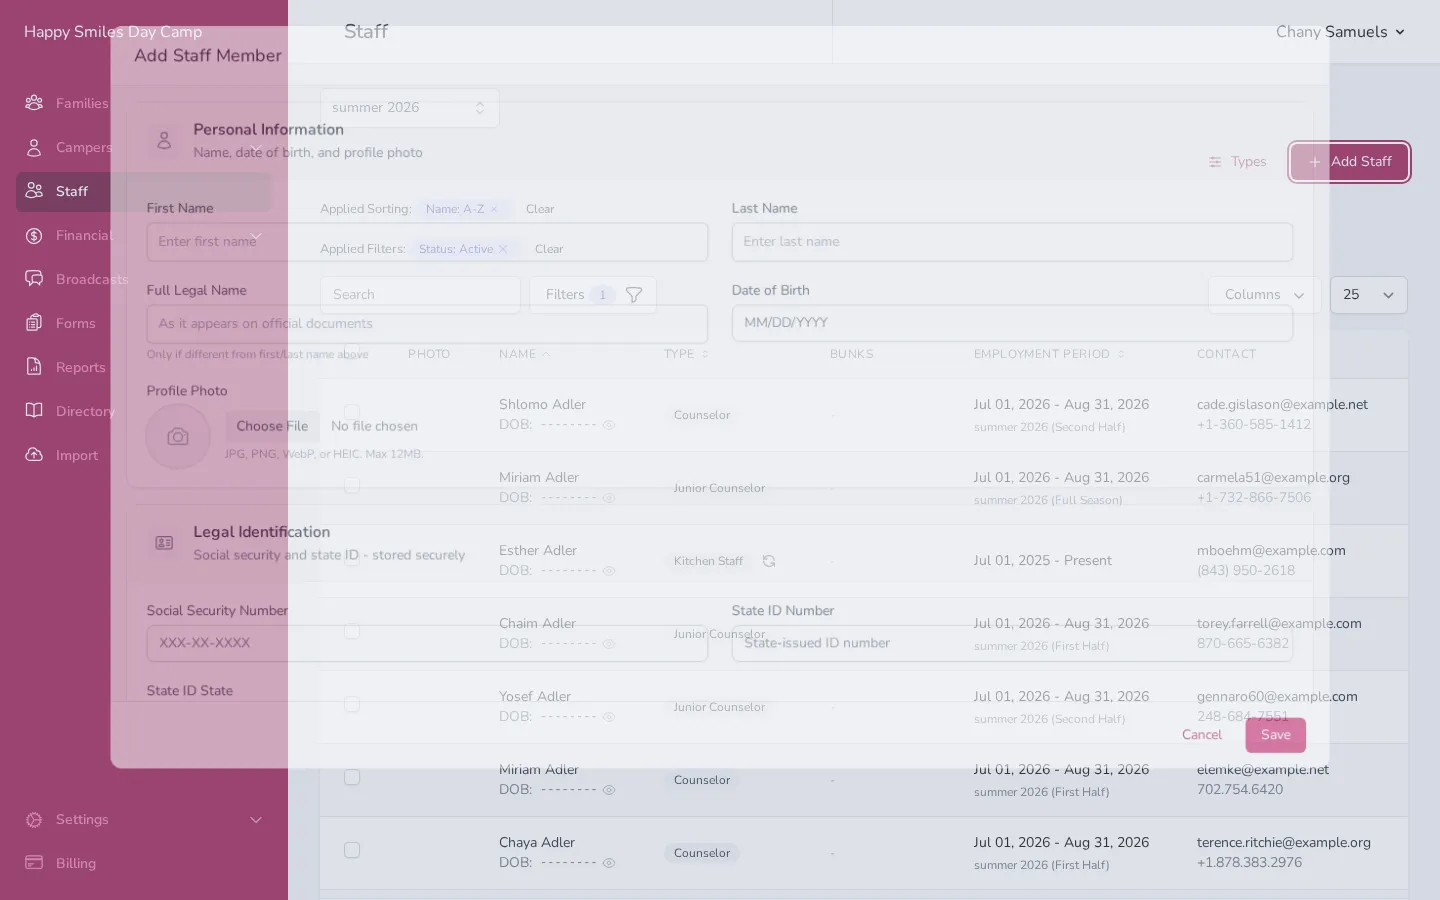The image size is (1440, 900).
Task: Click the camera profile photo placeholder
Action: (x=178, y=437)
